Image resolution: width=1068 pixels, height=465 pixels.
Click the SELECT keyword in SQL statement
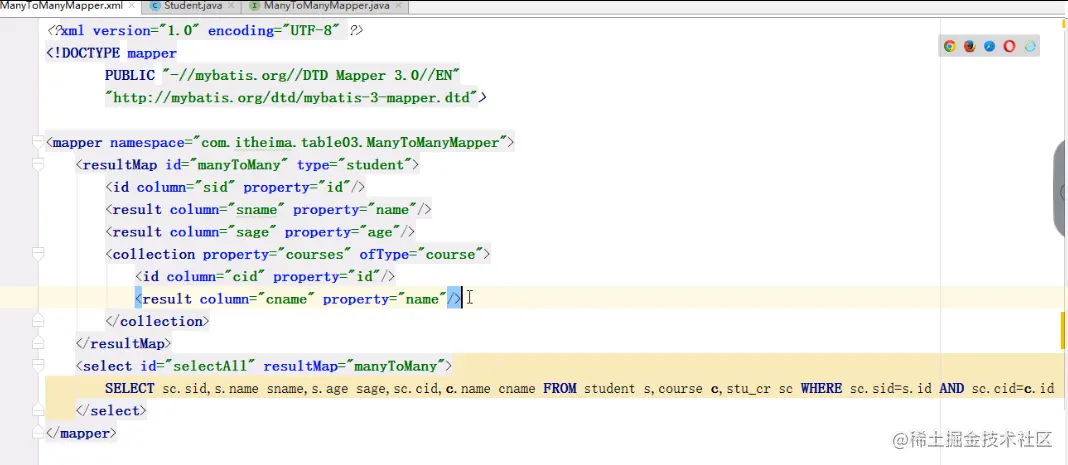click(130, 389)
